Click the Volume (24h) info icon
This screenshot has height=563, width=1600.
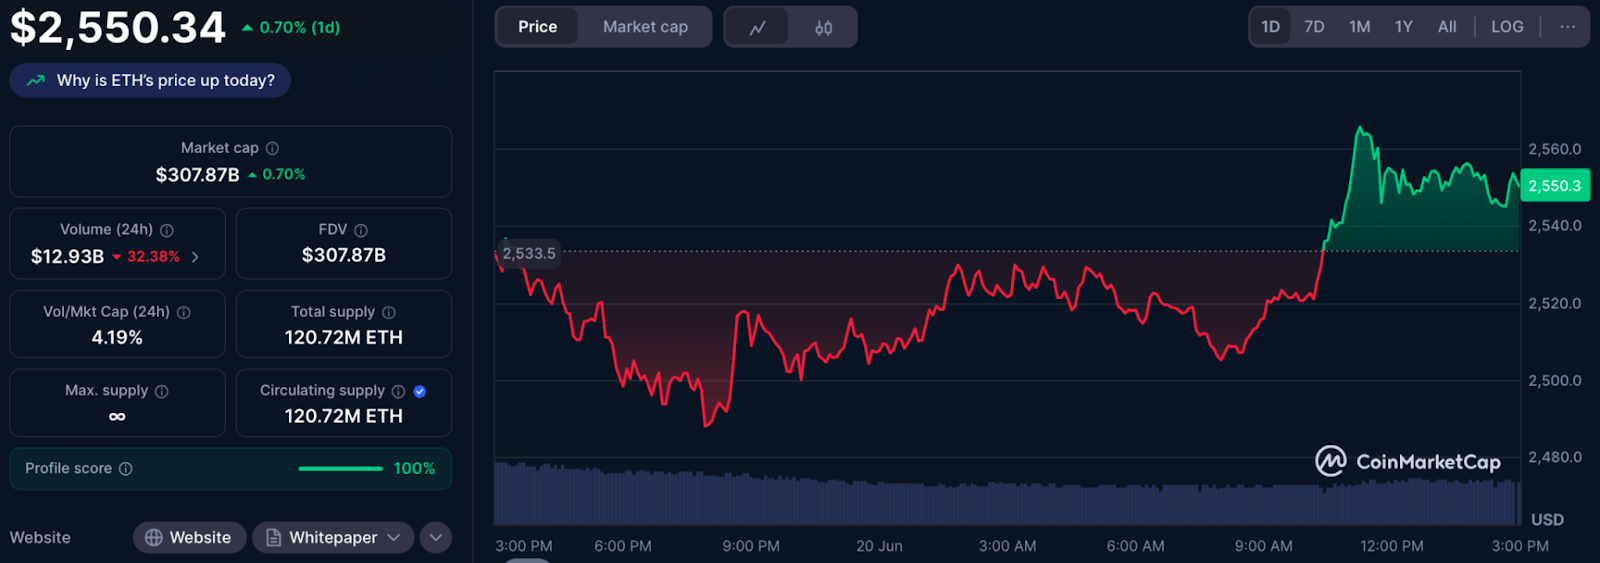pyautogui.click(x=167, y=230)
